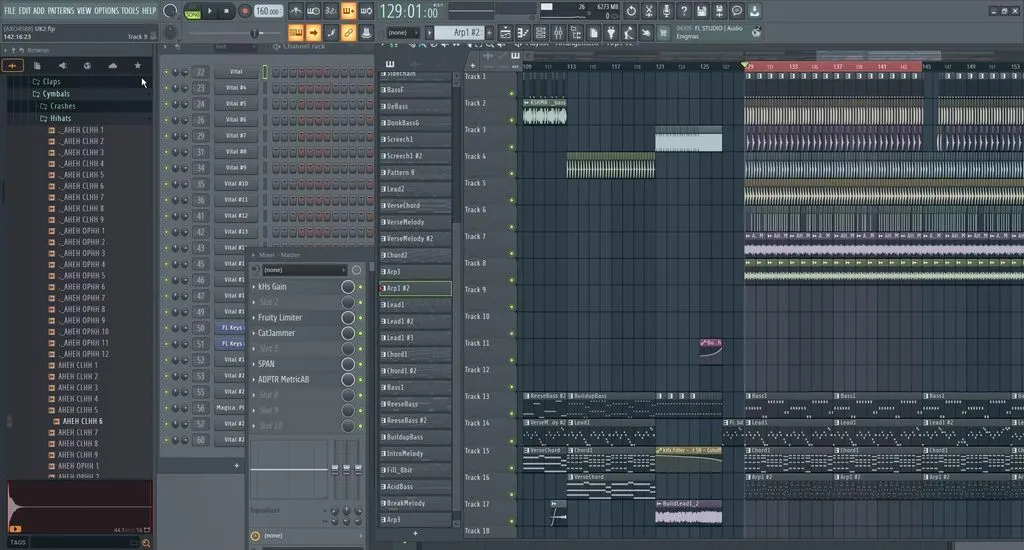Expand the kHs Gain slot menu arrow
Screen dimensions: 1024x550
coord(254,287)
